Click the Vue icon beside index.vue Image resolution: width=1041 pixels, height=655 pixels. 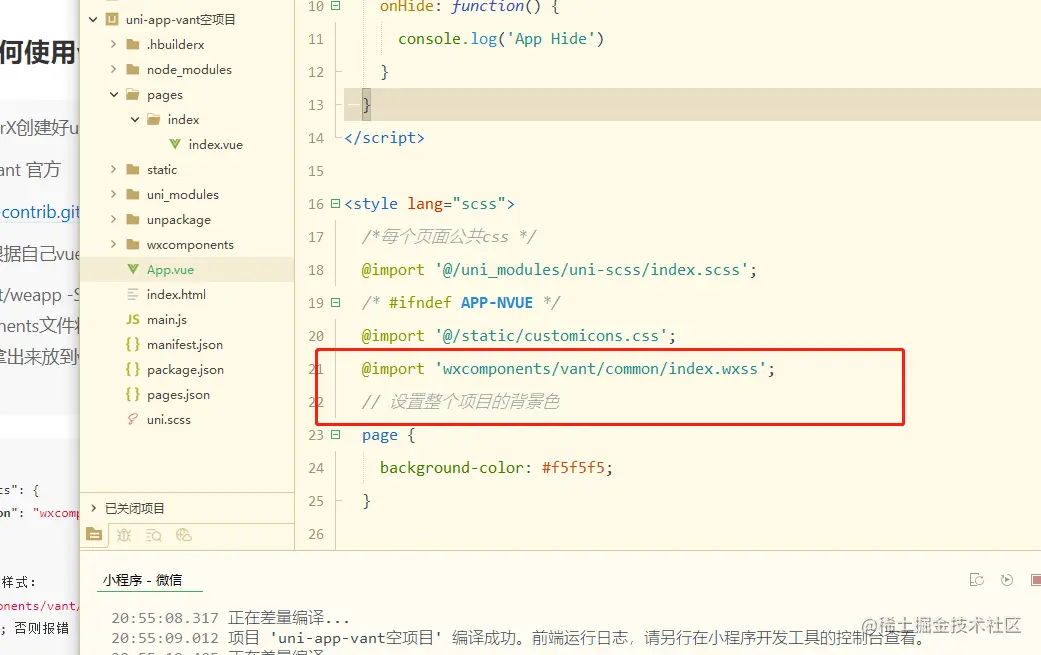(175, 144)
